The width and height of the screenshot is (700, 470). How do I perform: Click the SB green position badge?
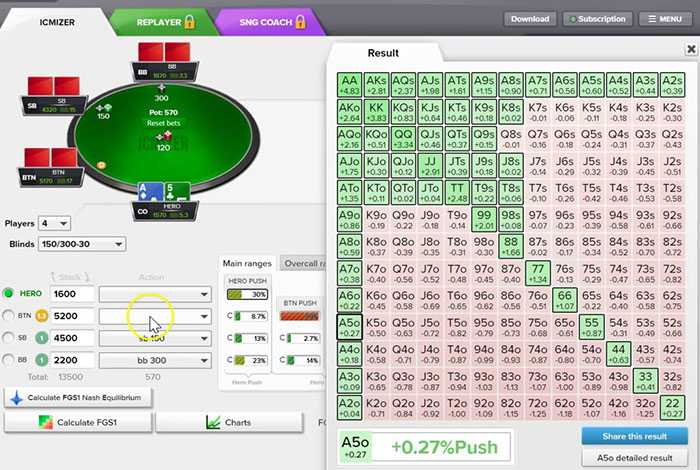click(42, 338)
